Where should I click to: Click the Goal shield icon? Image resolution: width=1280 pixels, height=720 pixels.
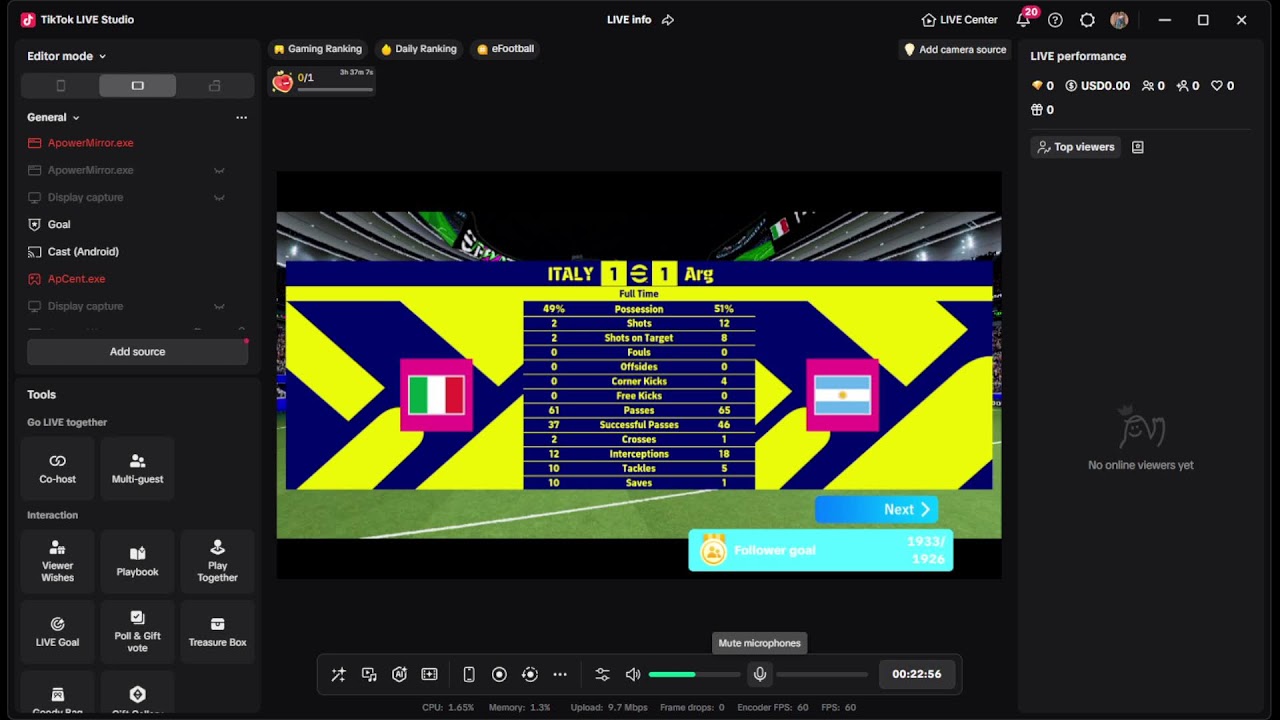pos(35,224)
